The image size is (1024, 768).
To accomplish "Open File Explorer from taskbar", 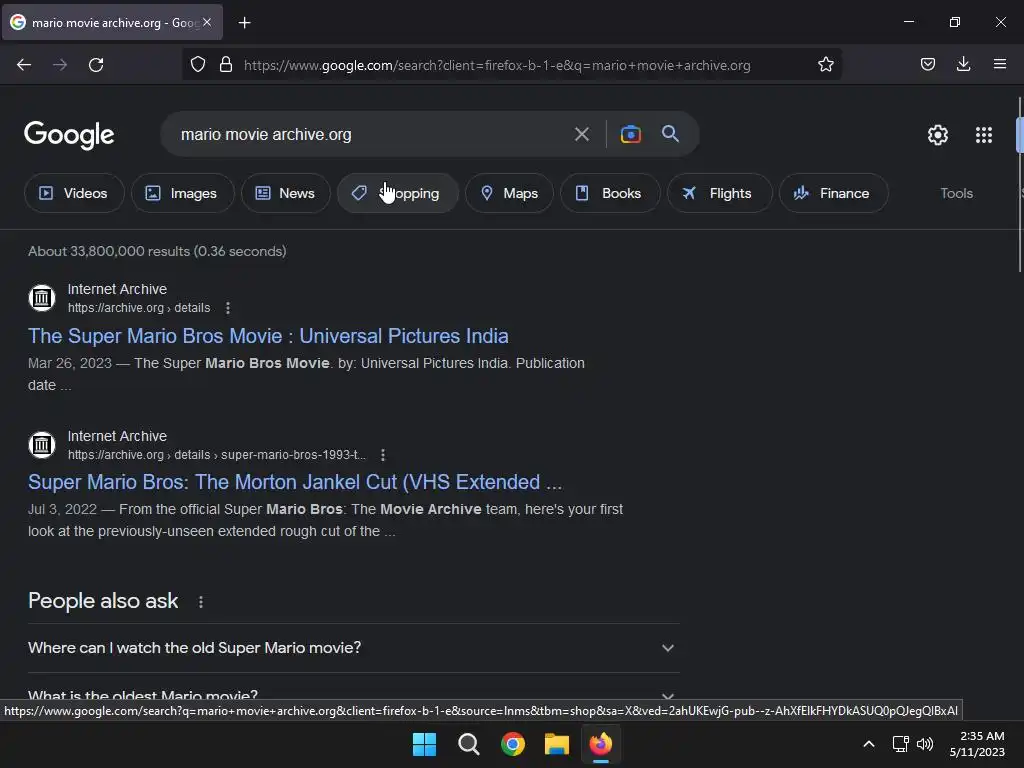I will point(556,744).
